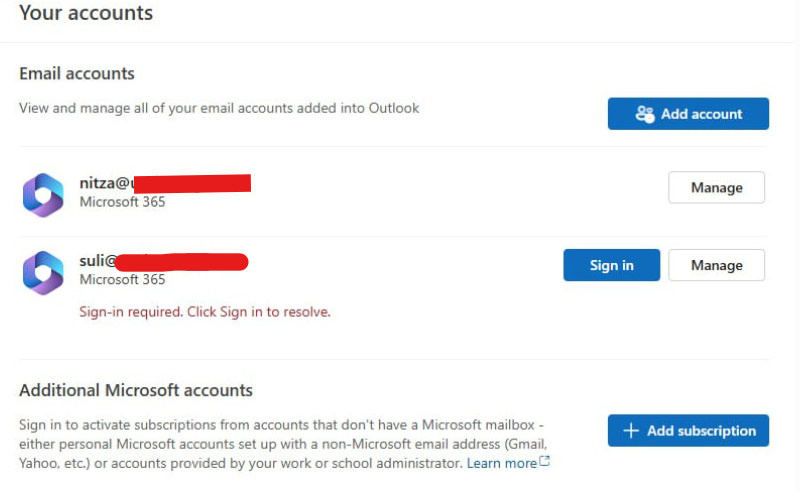The image size is (800, 492).
Task: Click the Microsoft 365 label under suli
Action: tap(122, 279)
